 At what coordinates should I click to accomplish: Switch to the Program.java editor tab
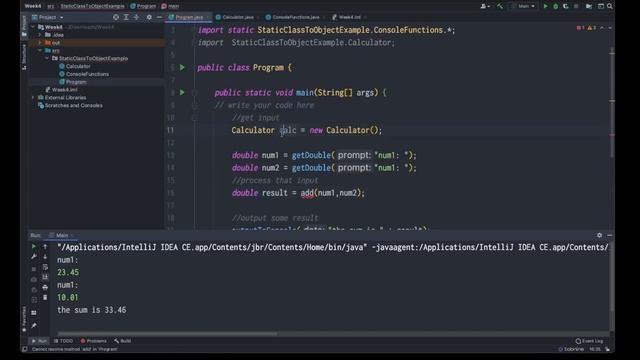pyautogui.click(x=189, y=17)
